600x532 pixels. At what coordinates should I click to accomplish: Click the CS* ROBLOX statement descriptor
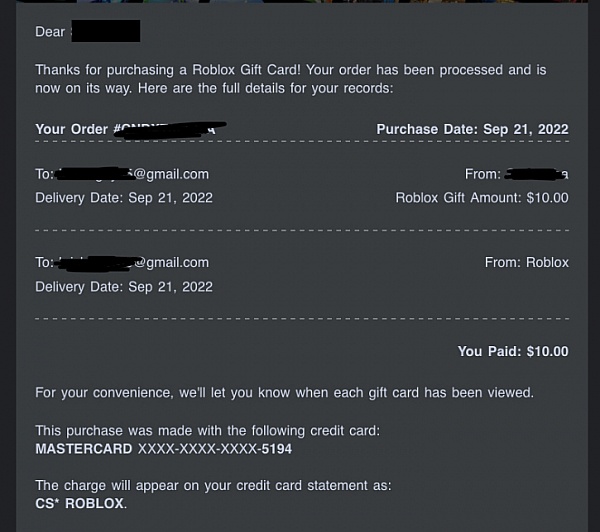click(x=81, y=504)
